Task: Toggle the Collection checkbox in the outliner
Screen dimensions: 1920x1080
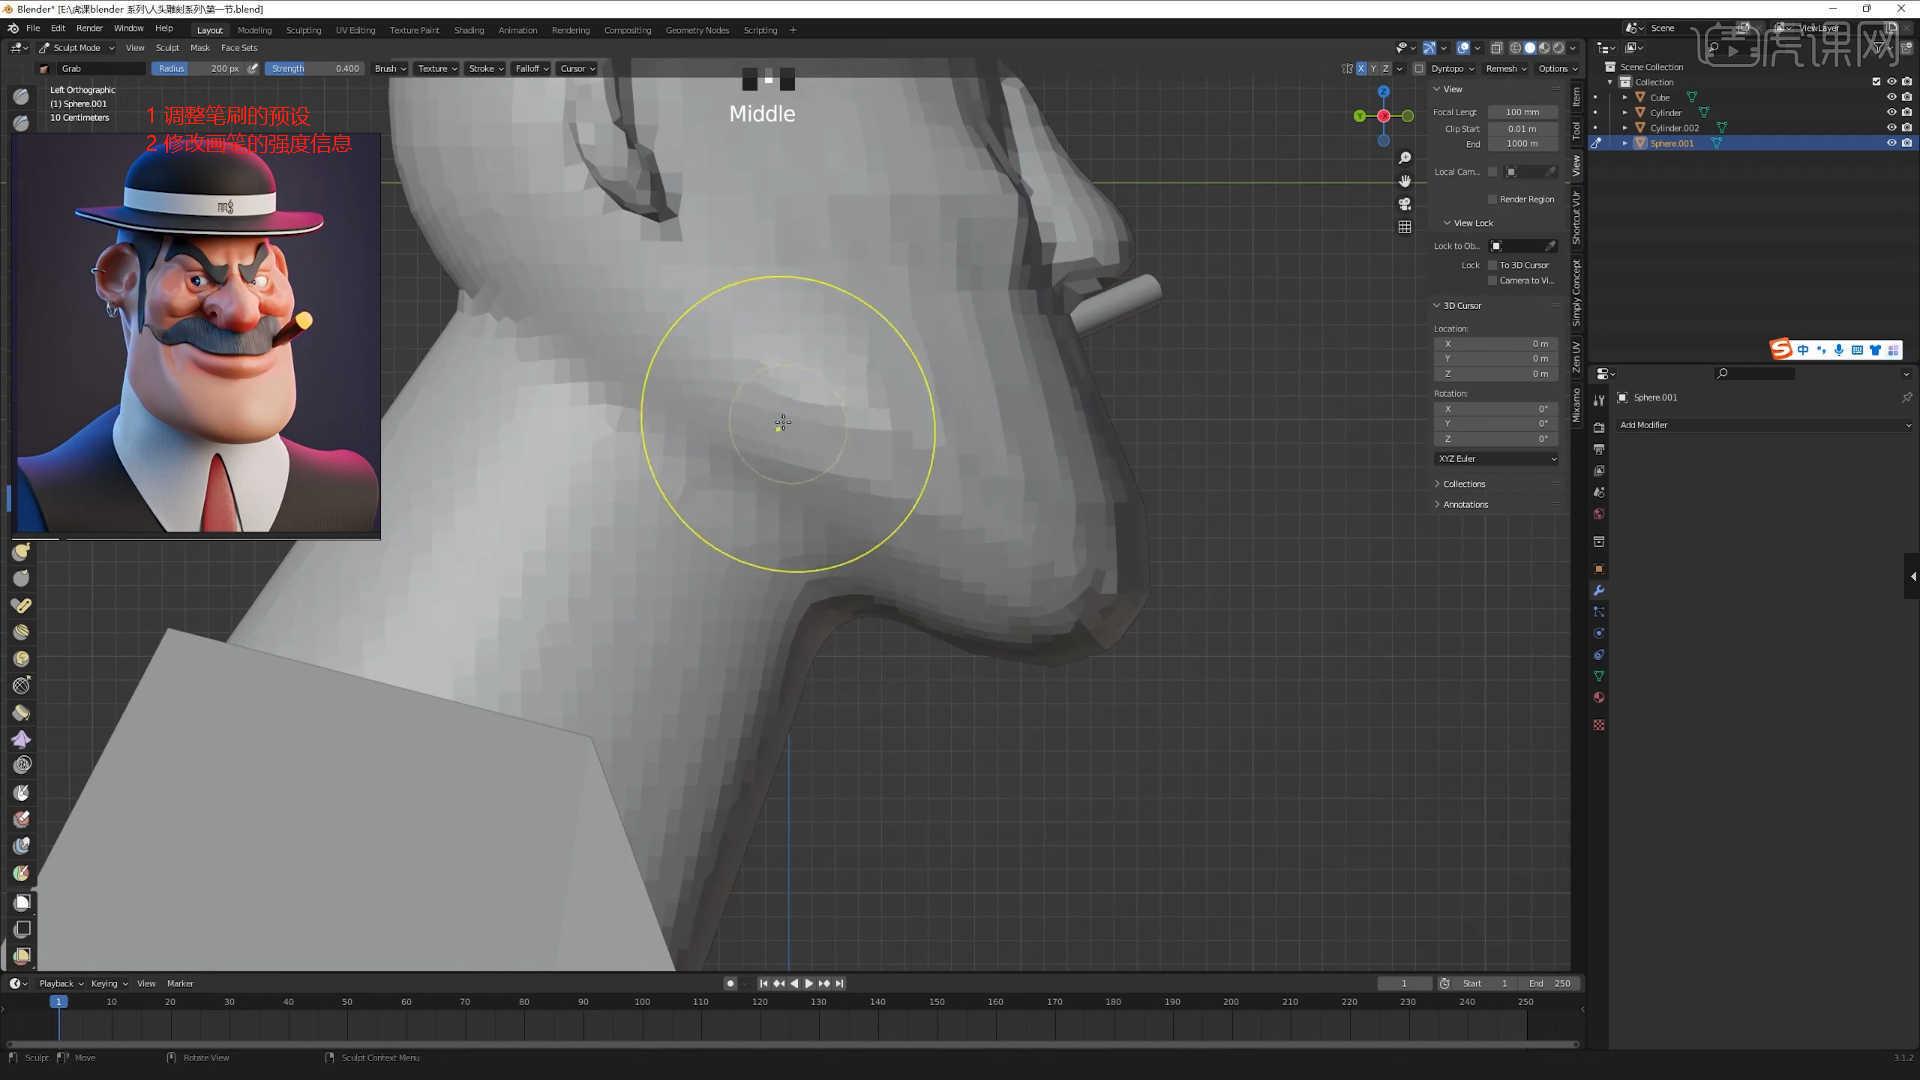Action: (1877, 82)
